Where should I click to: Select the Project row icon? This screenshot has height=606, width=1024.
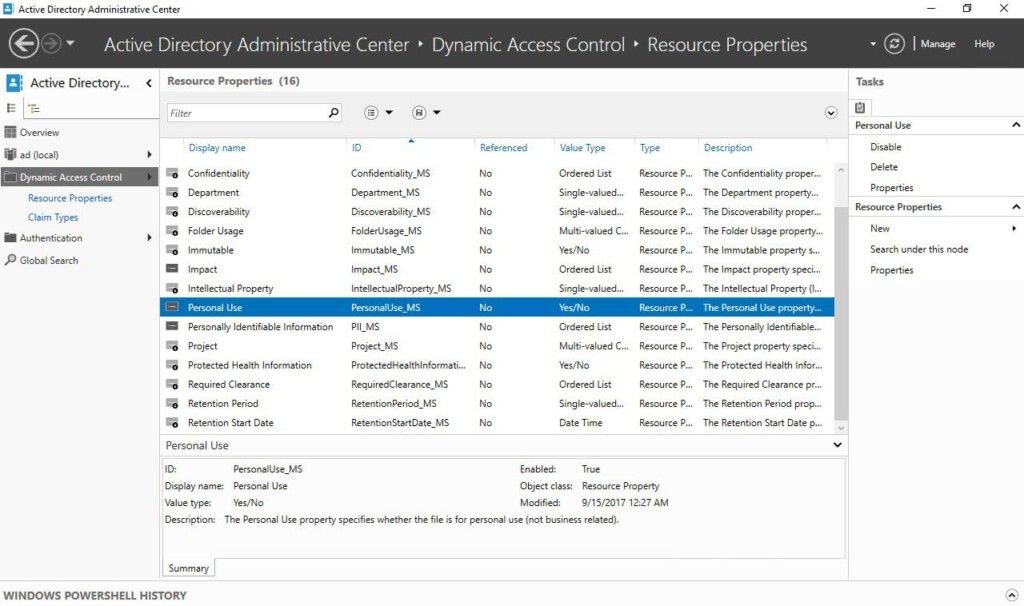pyautogui.click(x=172, y=346)
